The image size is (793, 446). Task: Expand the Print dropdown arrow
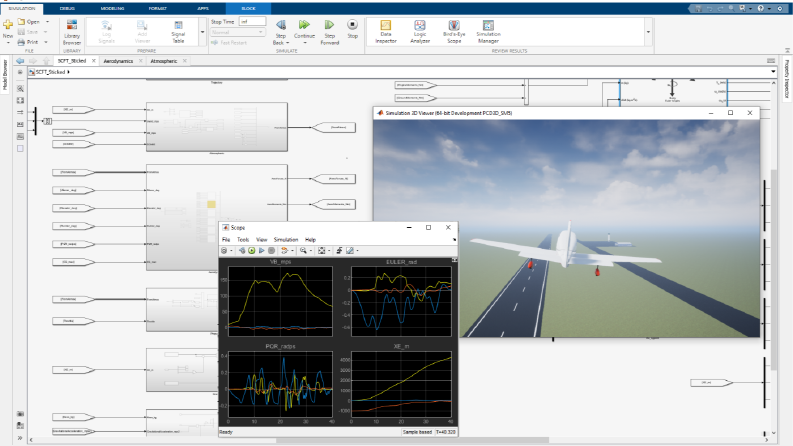coord(46,42)
